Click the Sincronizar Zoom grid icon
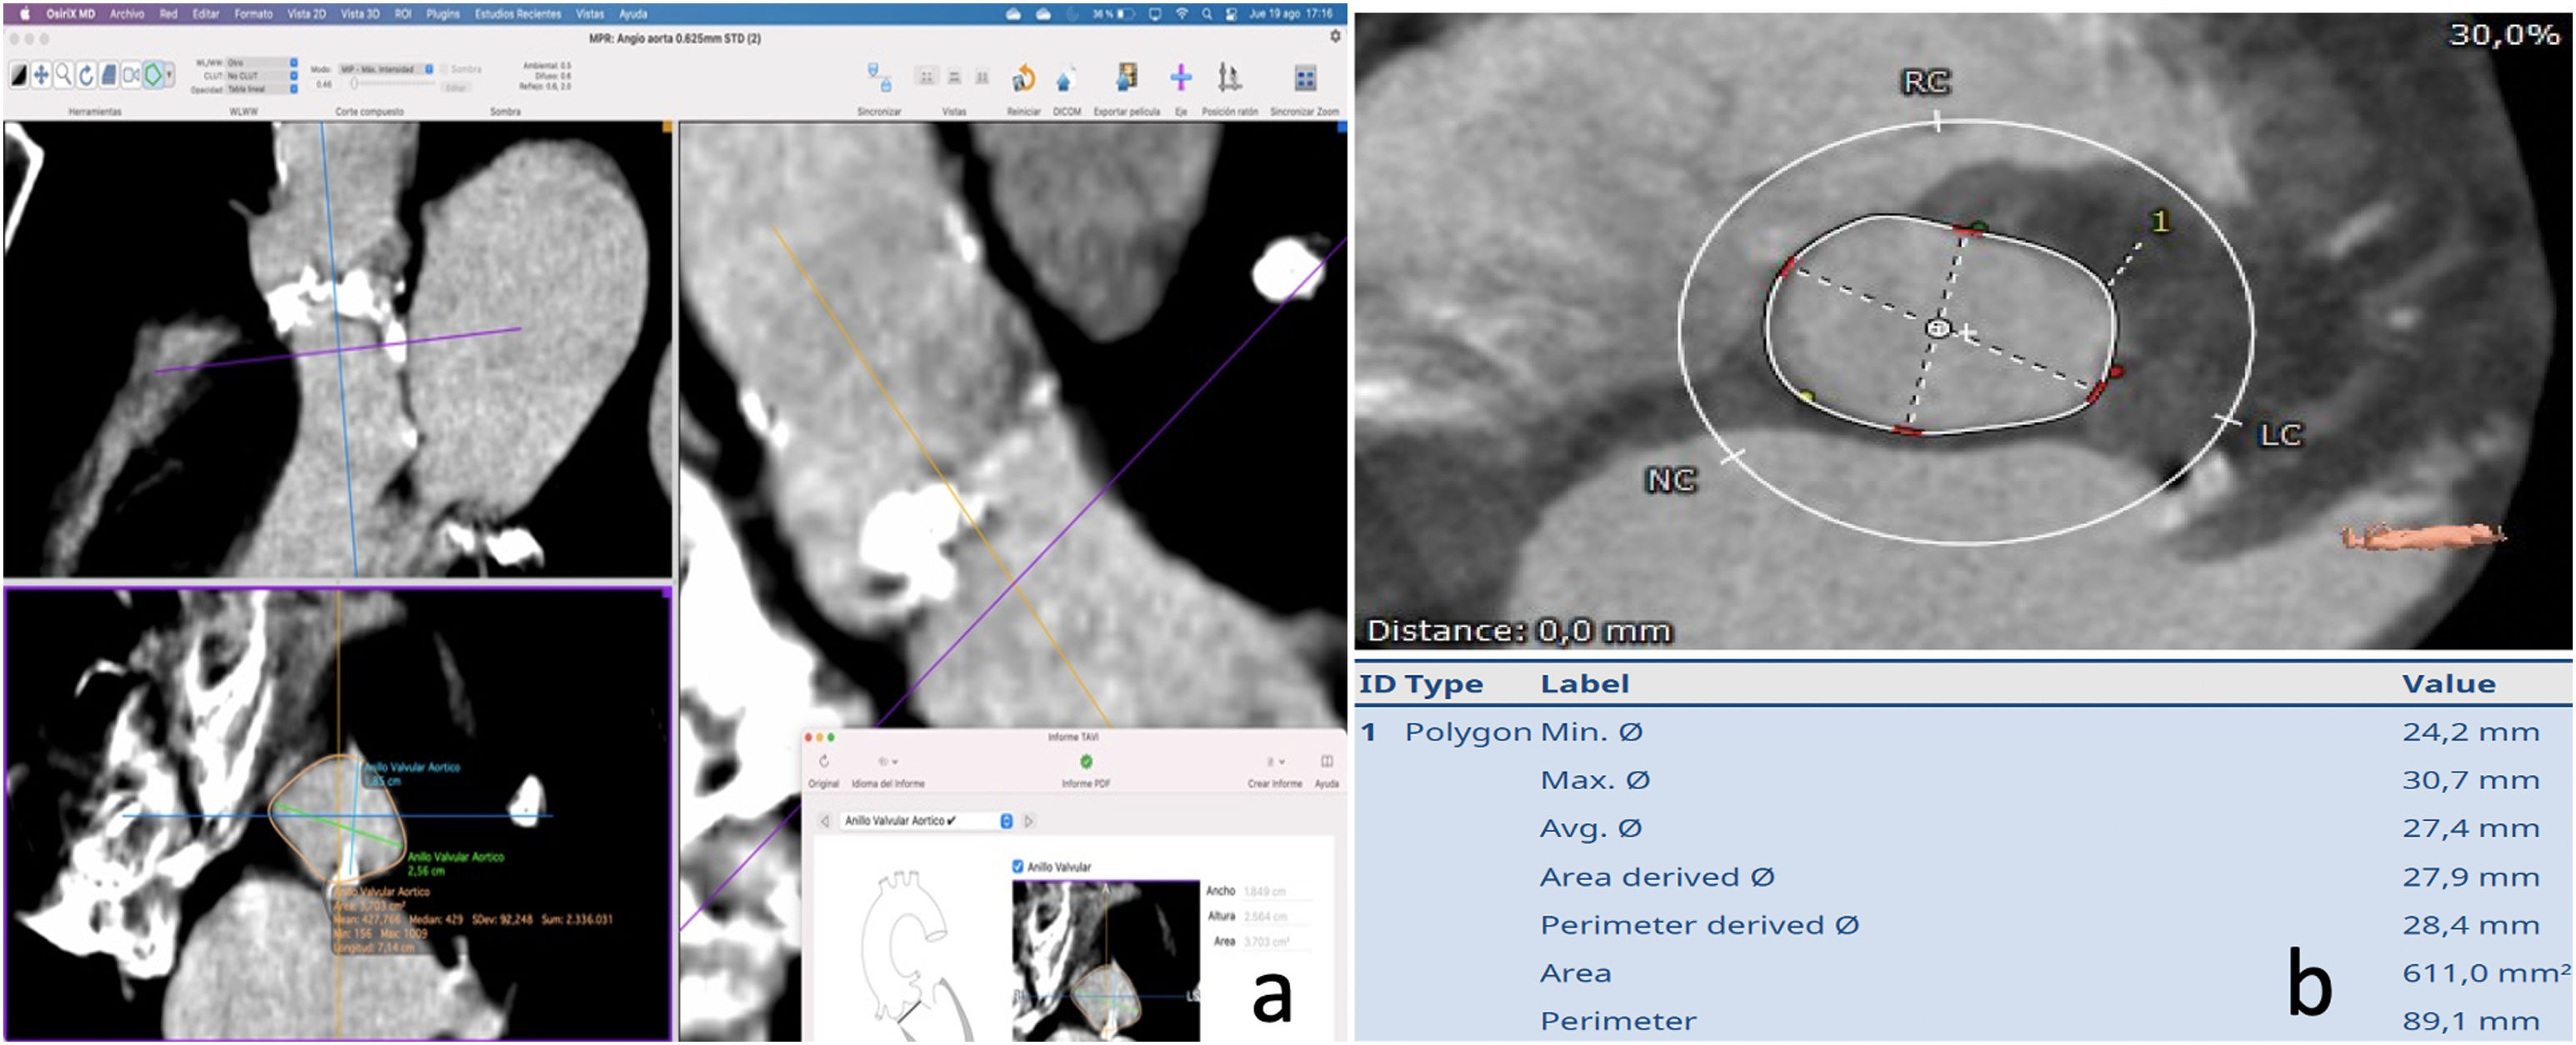The width and height of the screenshot is (2576, 1045). (1304, 79)
